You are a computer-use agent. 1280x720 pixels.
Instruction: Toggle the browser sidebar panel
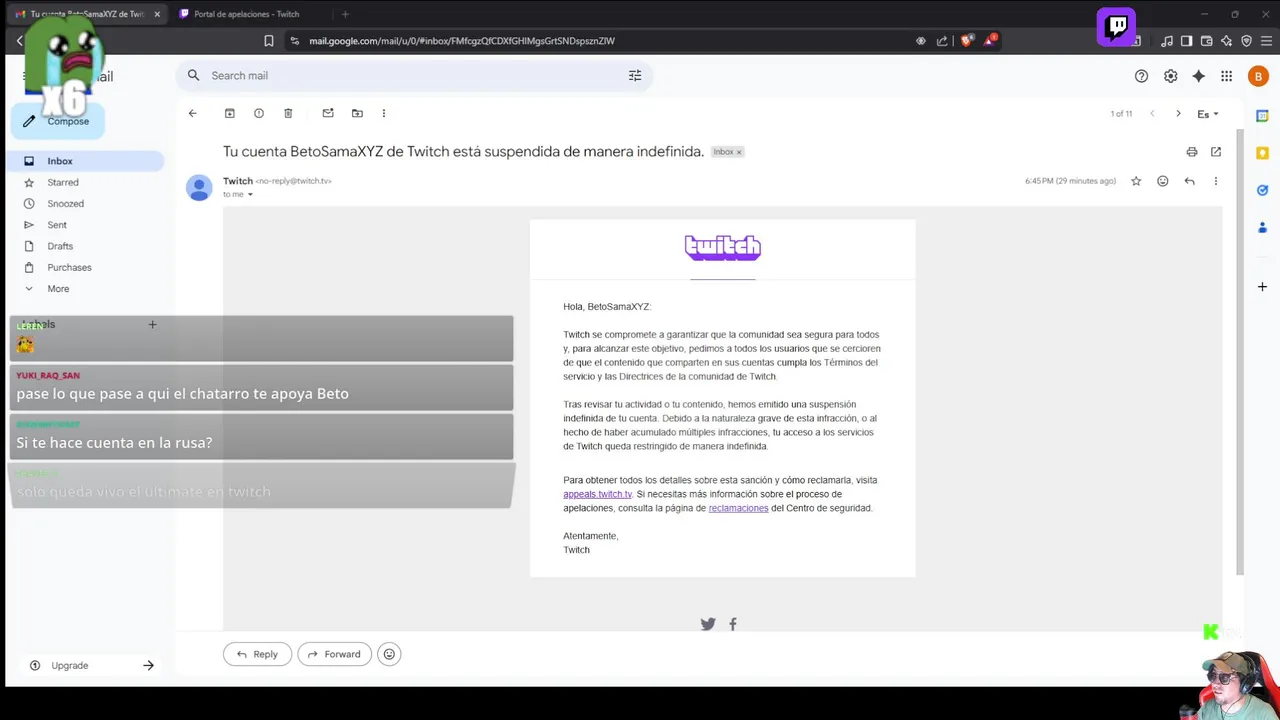pyautogui.click(x=1186, y=41)
